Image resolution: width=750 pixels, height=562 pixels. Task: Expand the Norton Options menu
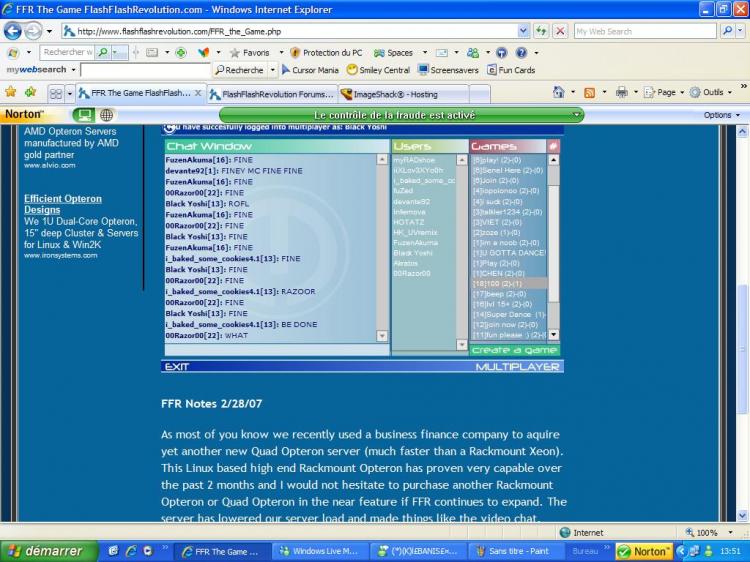[x=722, y=115]
